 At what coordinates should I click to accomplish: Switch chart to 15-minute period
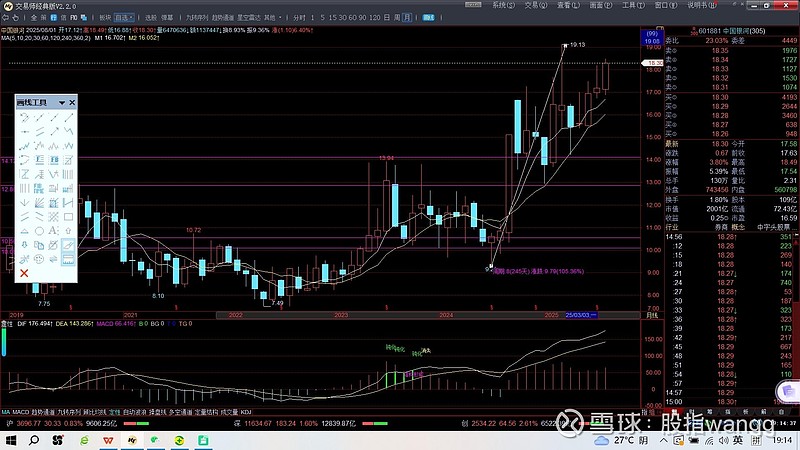click(x=332, y=17)
